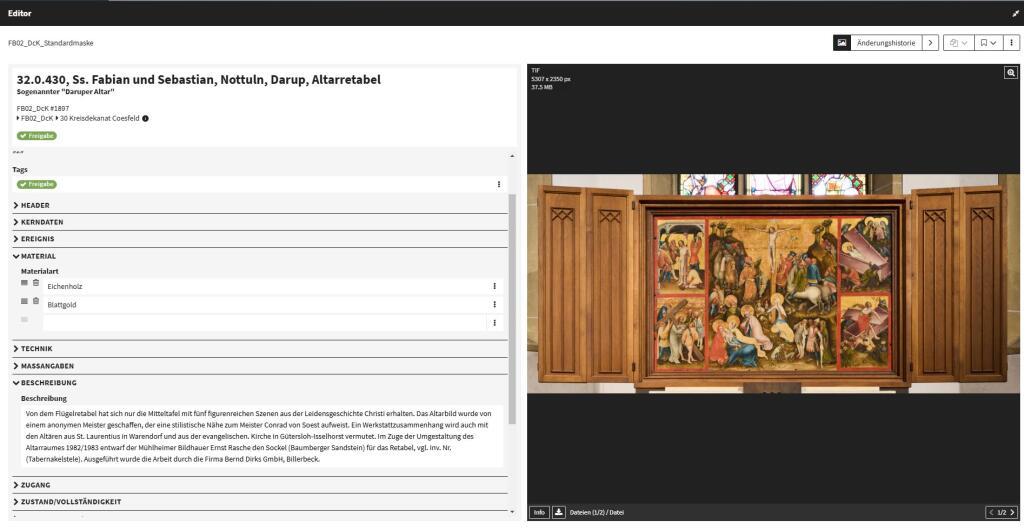
Task: Go to next file in the 1/2 pager
Action: click(1012, 512)
